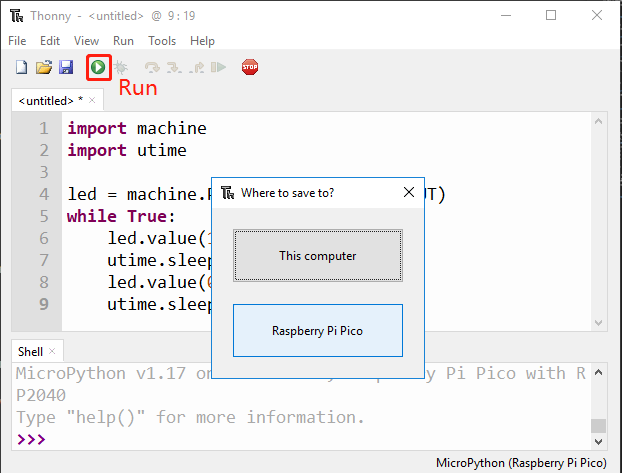Click the 'Type "help()" for more information.' shell line
The width and height of the screenshot is (622, 473).
coord(190,417)
